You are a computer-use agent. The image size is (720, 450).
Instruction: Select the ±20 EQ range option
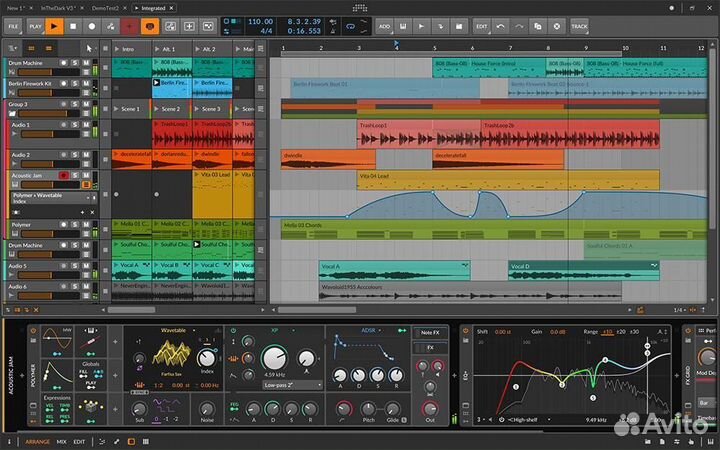pyautogui.click(x=621, y=332)
